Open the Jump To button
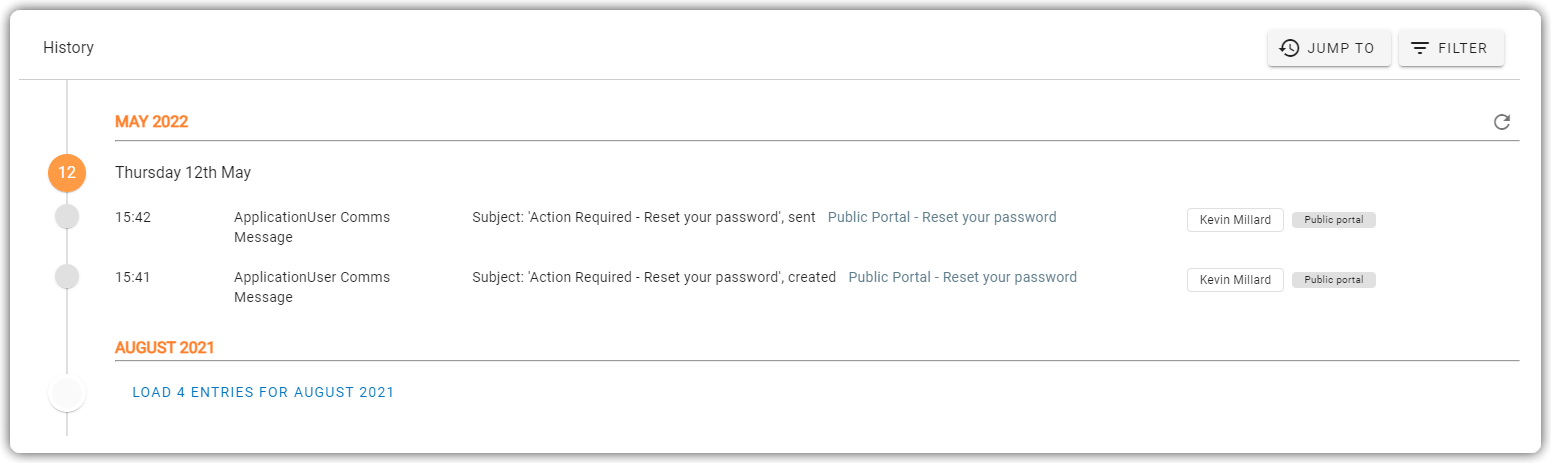Screen dimensions: 1551x463 click(1329, 48)
